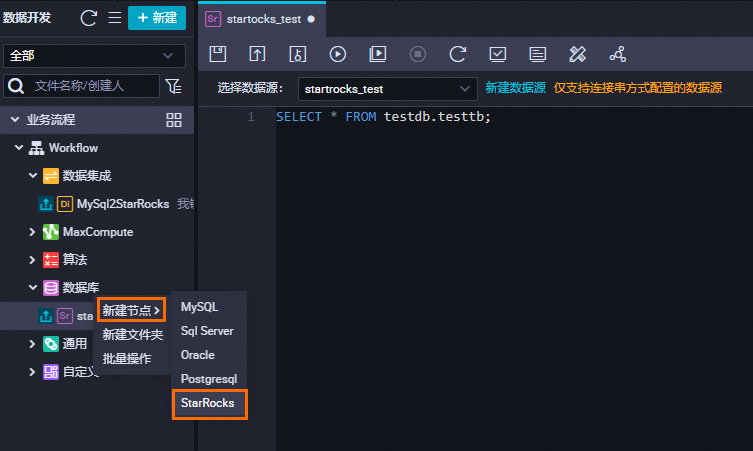The width and height of the screenshot is (753, 451).
Task: Choose 新建文件夹 from context menu
Action: (133, 334)
